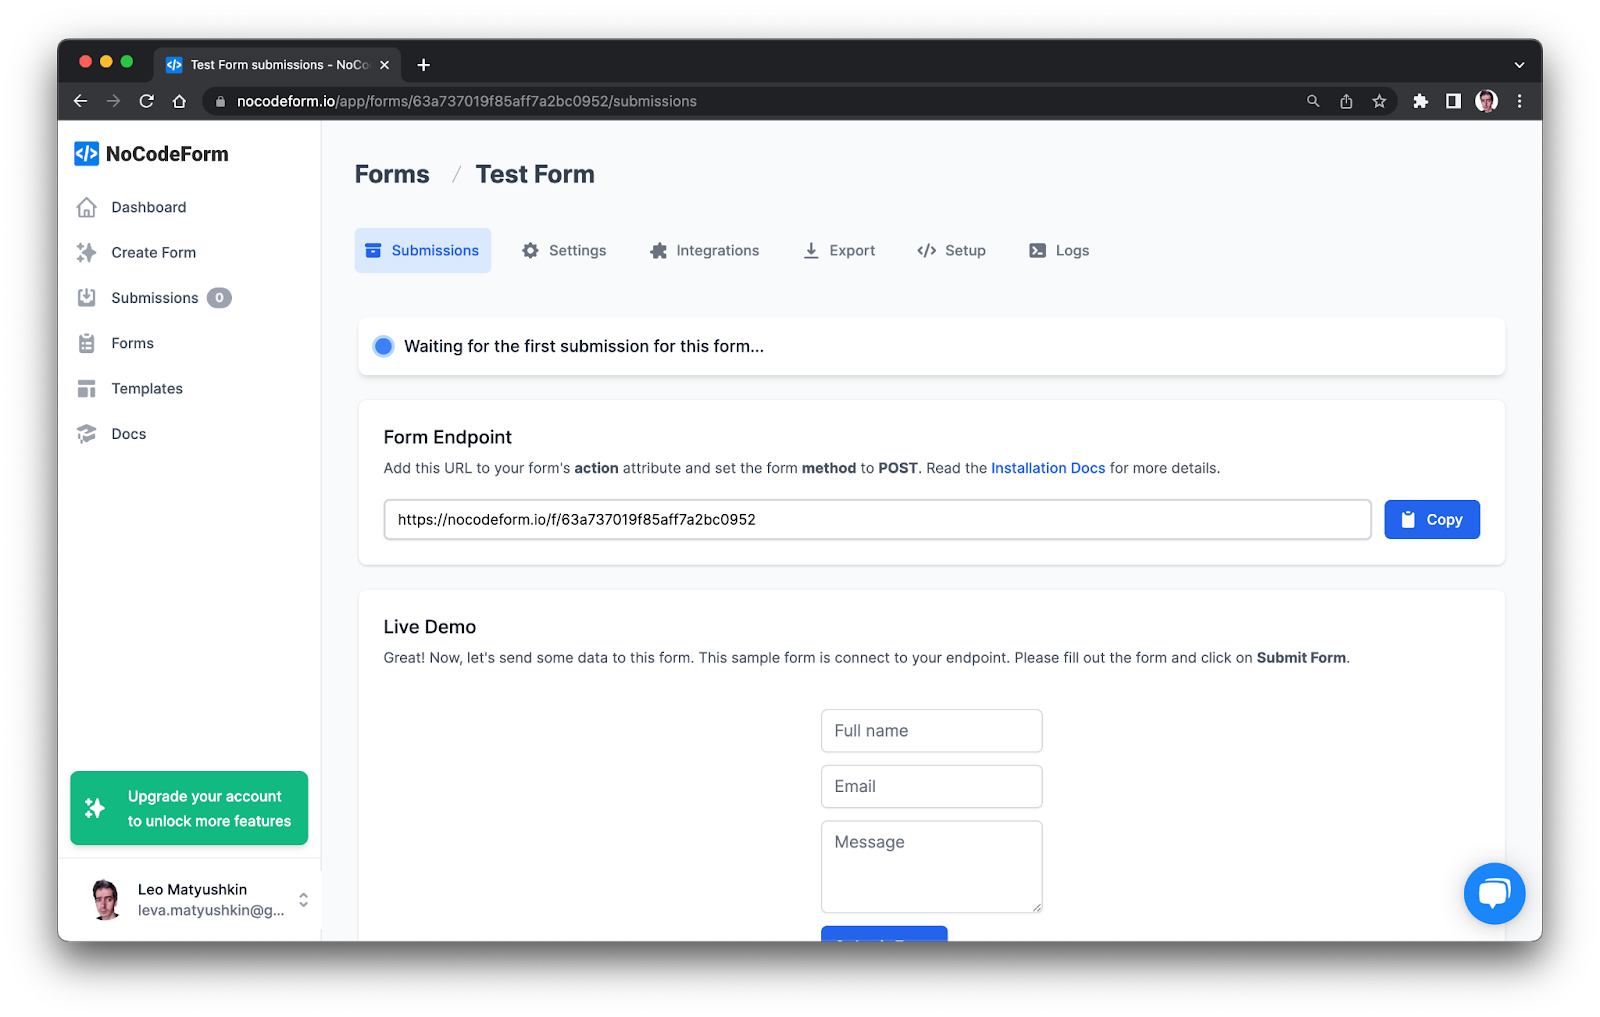Expand the tab search dropdown arrow
This screenshot has height=1017, width=1600.
tap(1519, 65)
